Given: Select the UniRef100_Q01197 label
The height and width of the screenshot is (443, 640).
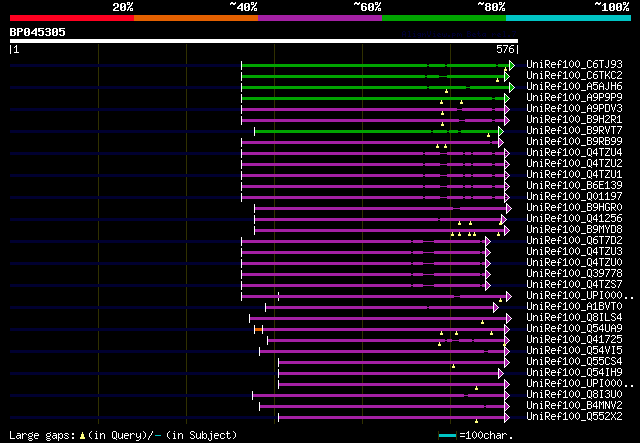Looking at the screenshot, I should point(574,197).
